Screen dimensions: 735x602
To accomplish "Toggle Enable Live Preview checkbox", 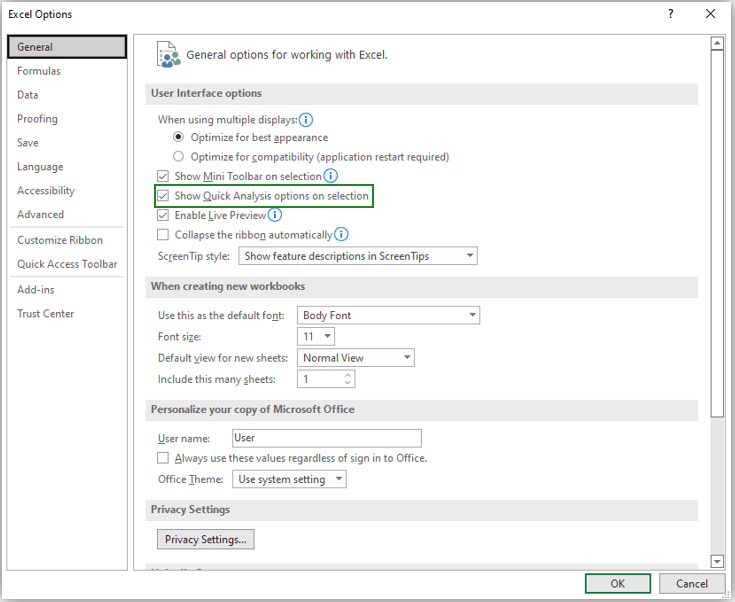I will pyautogui.click(x=163, y=215).
